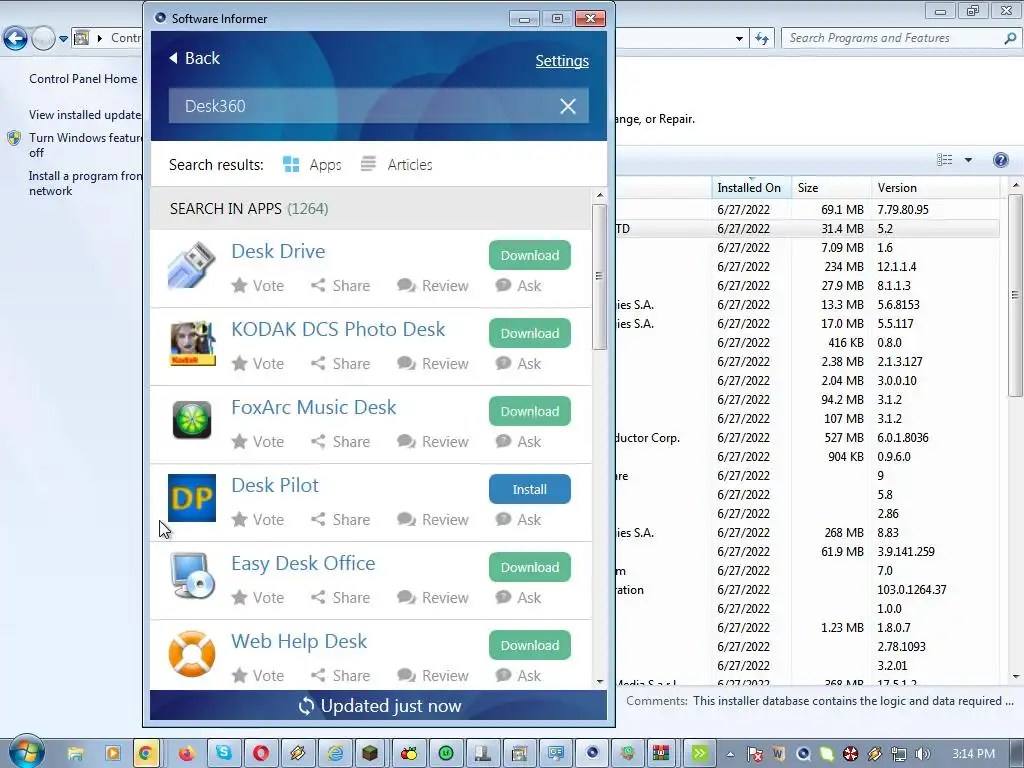Click Programs and Features list scrollbar

click(x=1015, y=294)
